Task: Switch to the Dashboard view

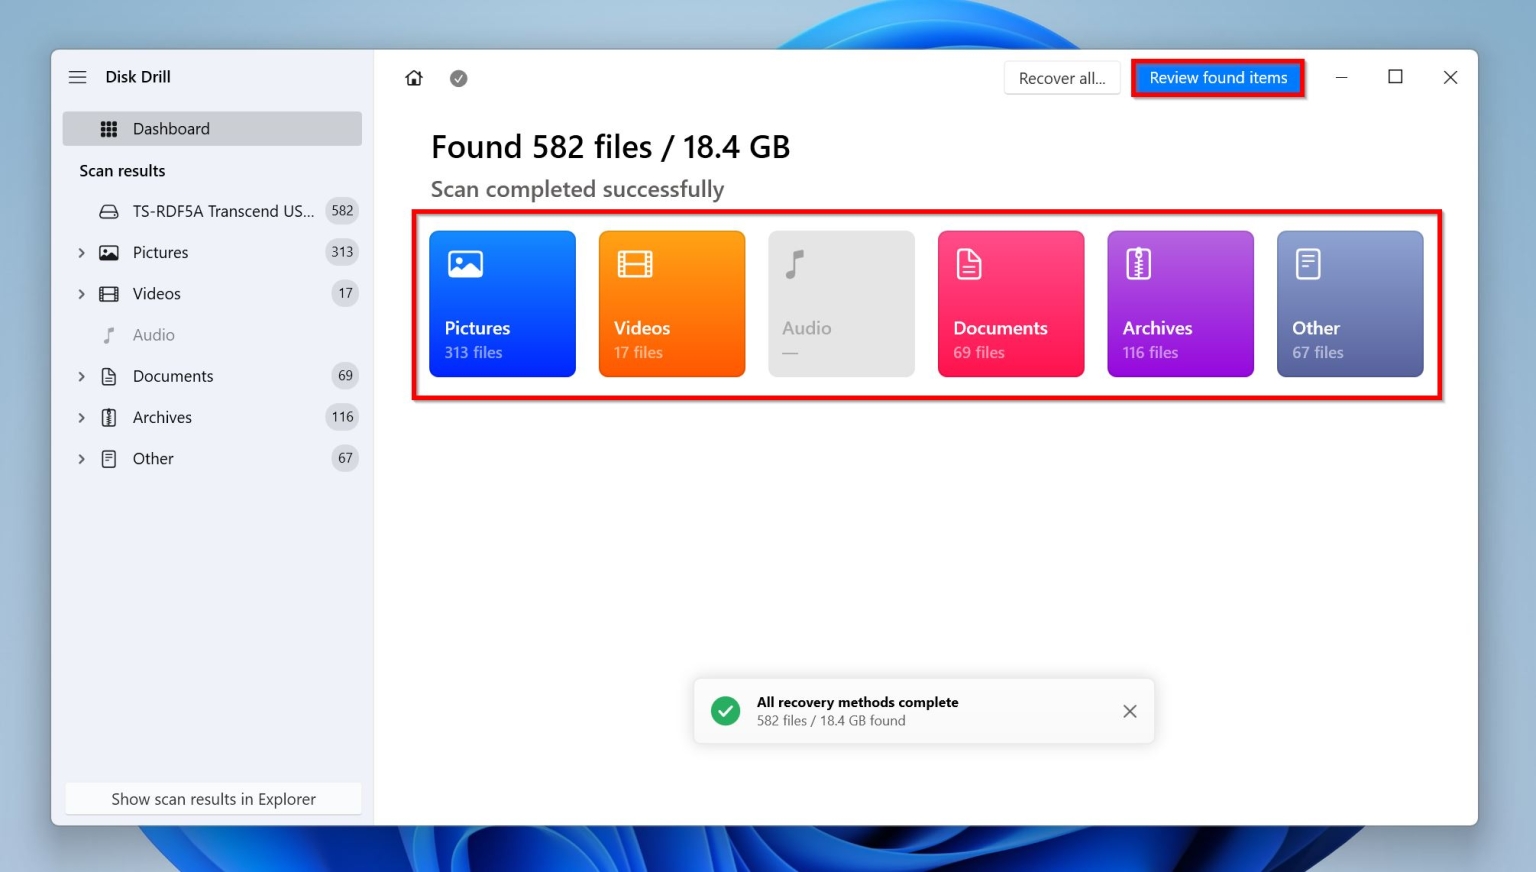Action: [x=171, y=128]
